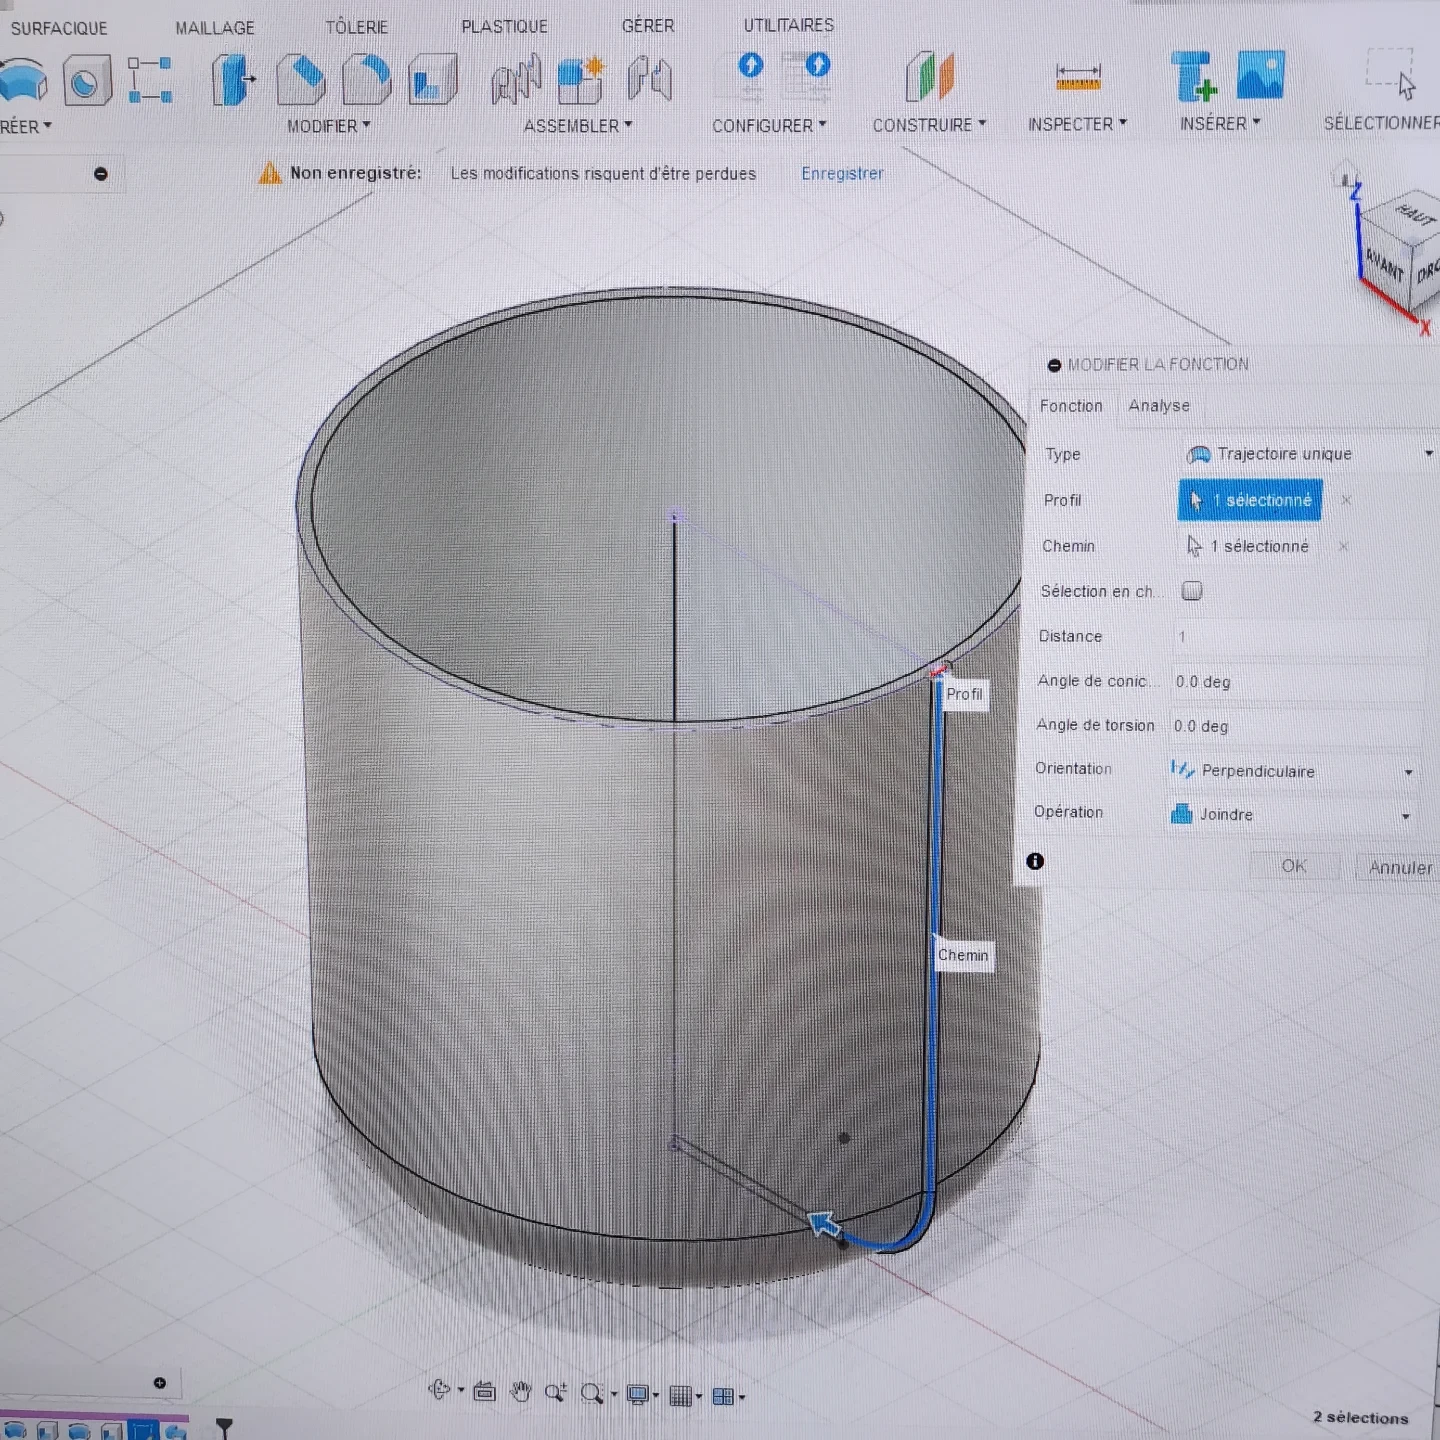Click the Construire plane icon
This screenshot has height=1440, width=1440.
pos(930,78)
